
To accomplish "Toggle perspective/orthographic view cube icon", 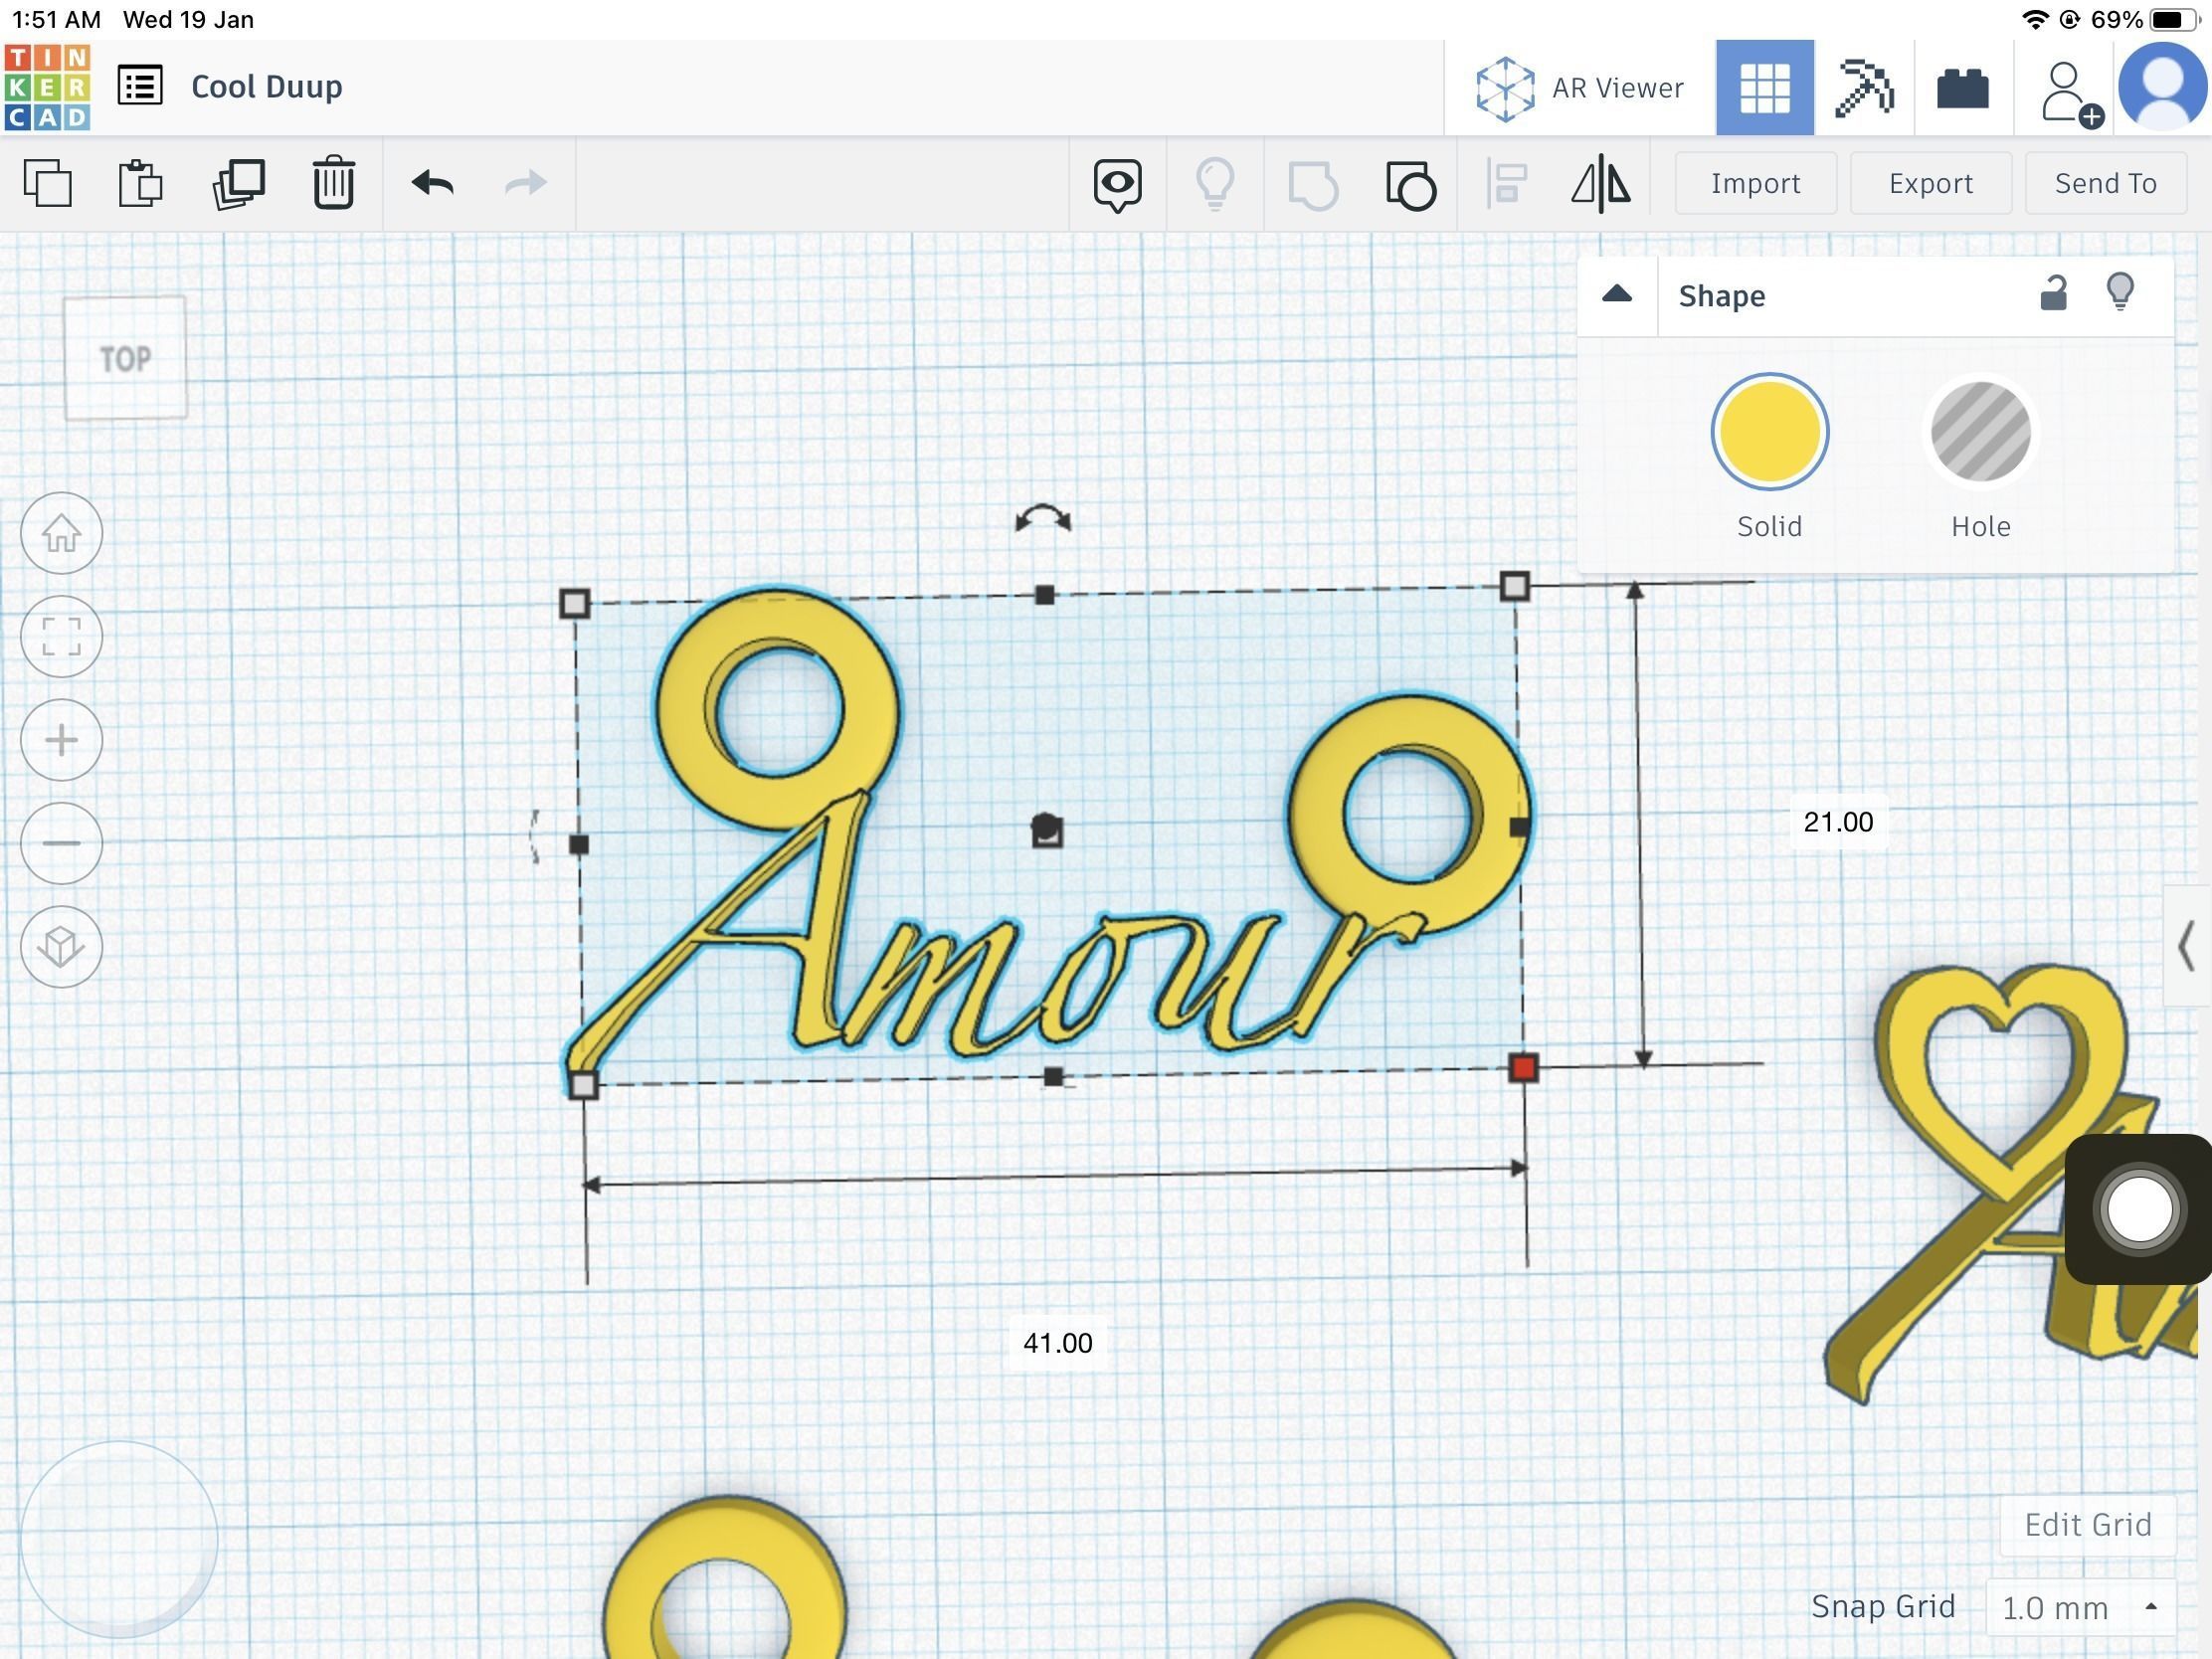I will (61, 946).
